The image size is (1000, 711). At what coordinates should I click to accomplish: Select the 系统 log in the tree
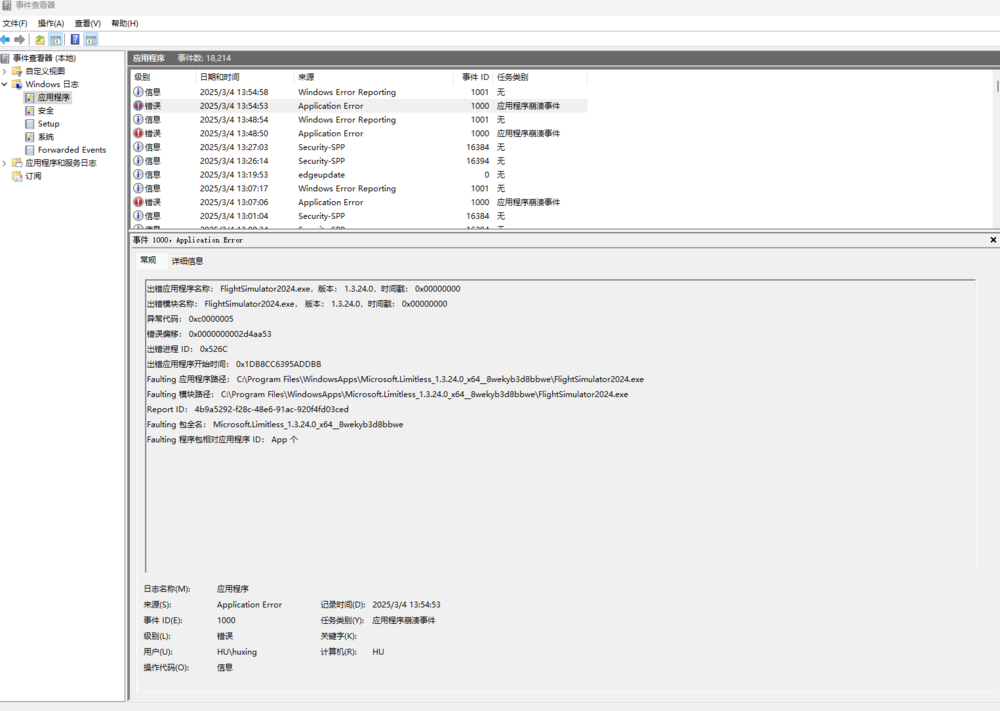click(x=45, y=137)
